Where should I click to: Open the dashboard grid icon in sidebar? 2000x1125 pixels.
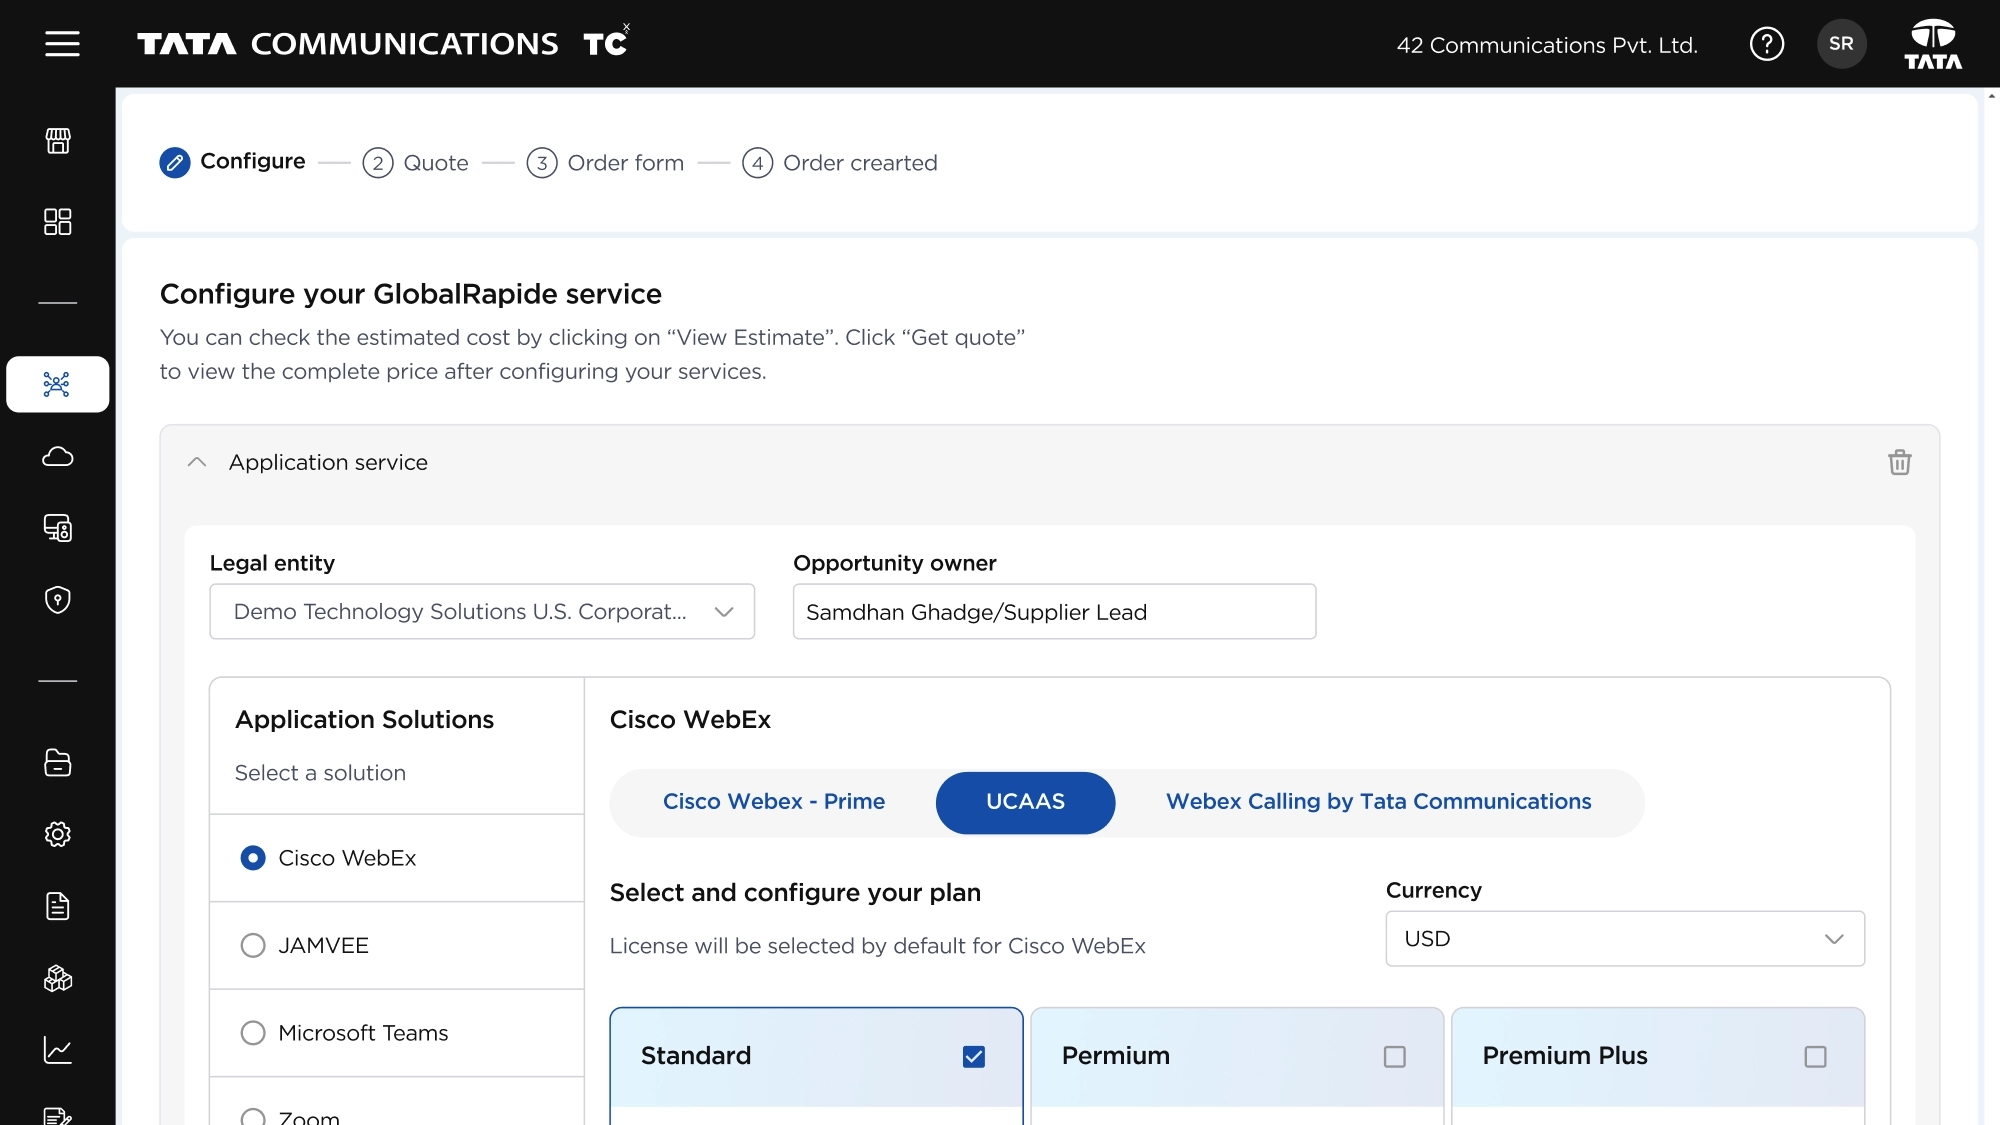[58, 222]
